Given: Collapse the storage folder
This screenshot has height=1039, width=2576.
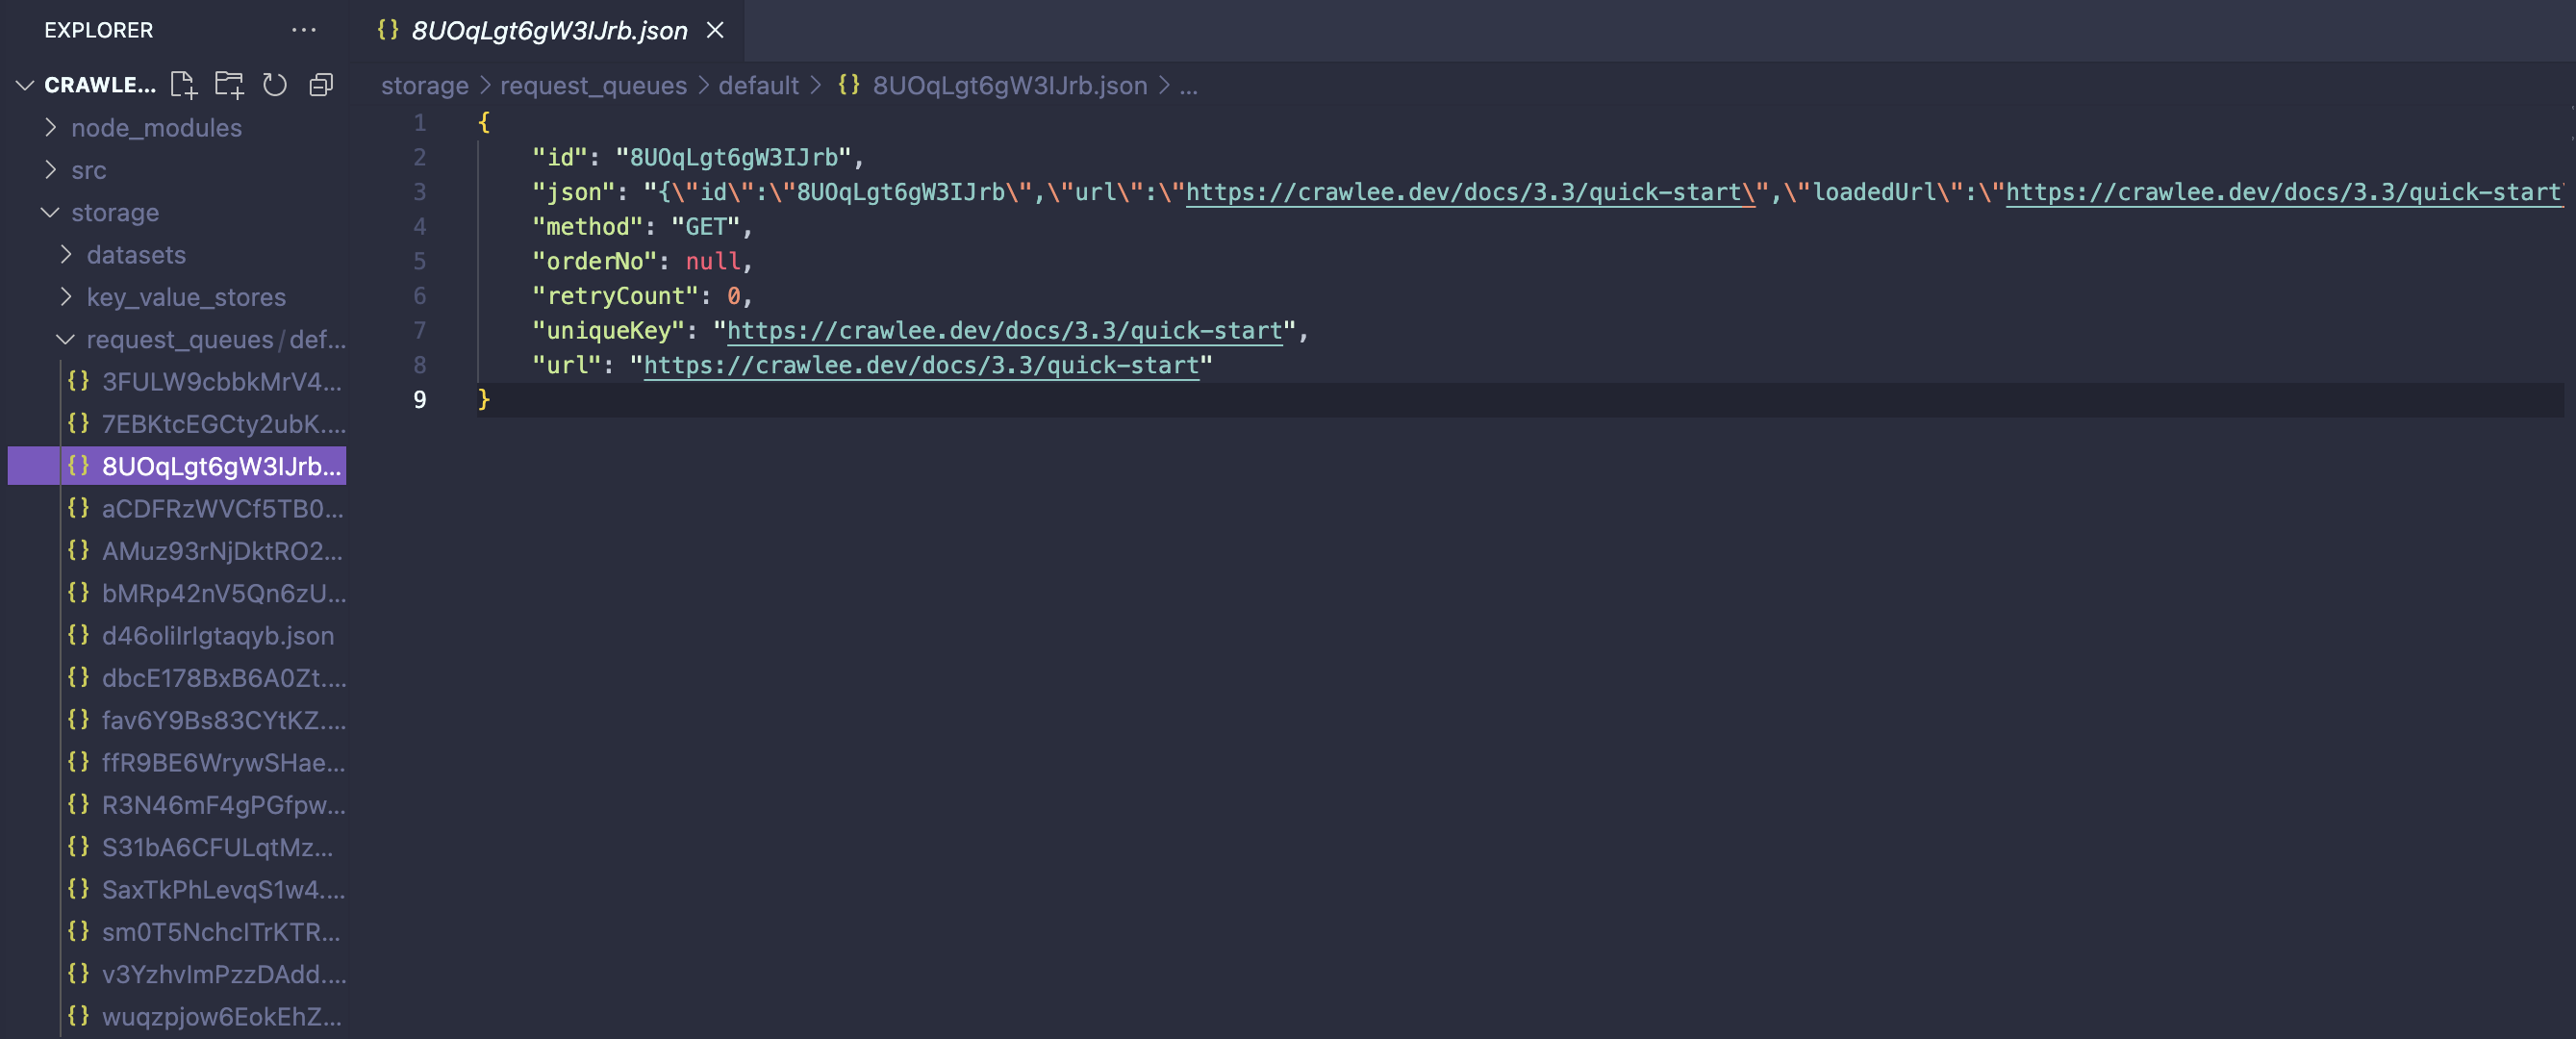Looking at the screenshot, I should pyautogui.click(x=114, y=212).
